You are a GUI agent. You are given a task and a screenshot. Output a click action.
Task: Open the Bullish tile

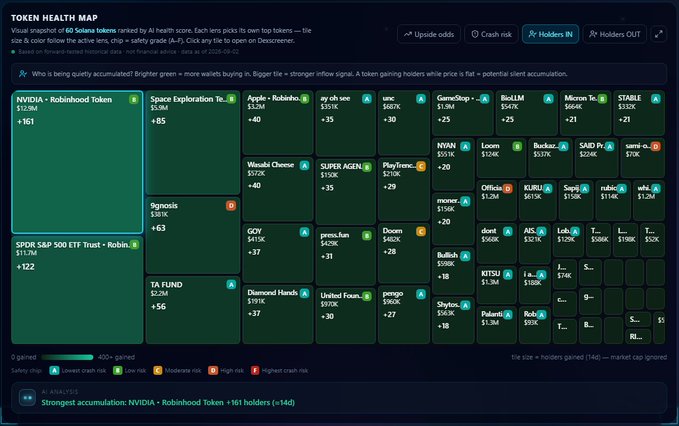click(x=453, y=271)
